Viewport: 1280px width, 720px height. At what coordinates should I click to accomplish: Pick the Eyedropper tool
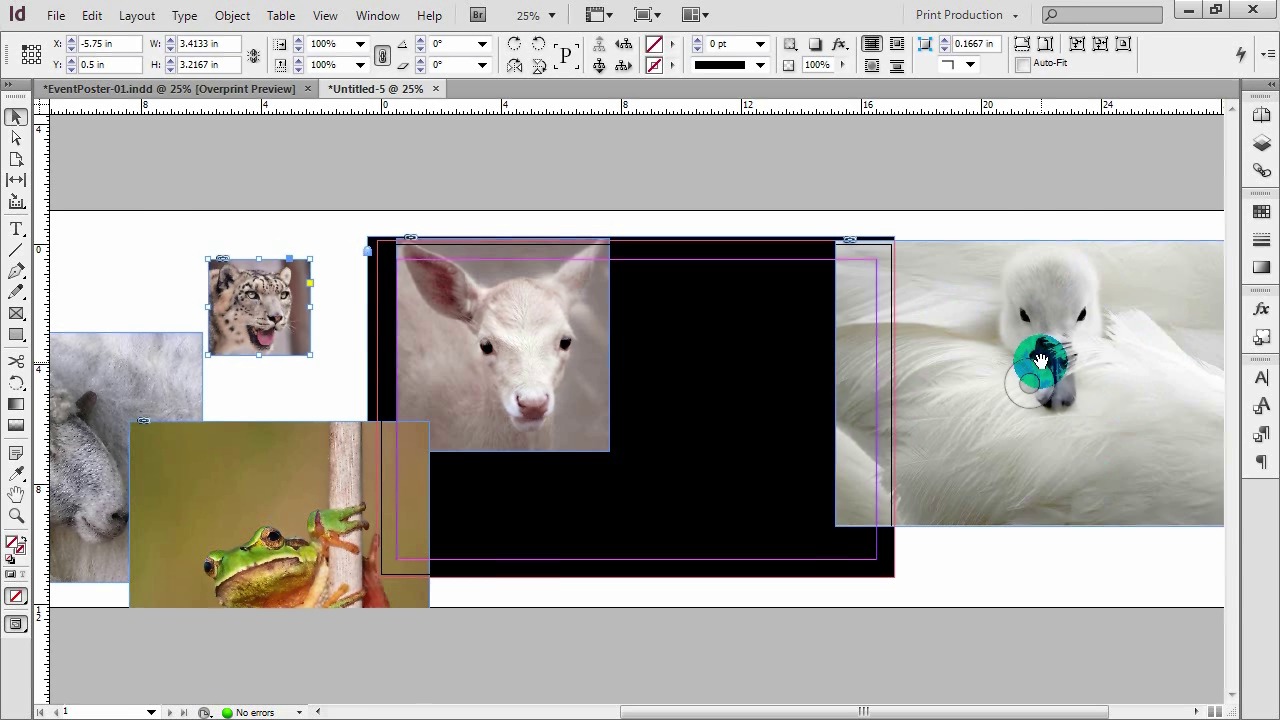point(16,473)
